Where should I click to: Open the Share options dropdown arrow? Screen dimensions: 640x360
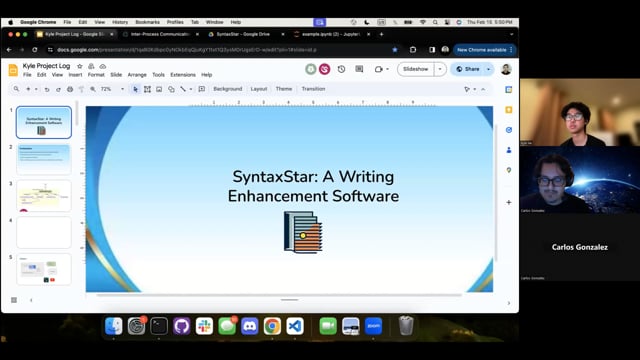pos(489,69)
